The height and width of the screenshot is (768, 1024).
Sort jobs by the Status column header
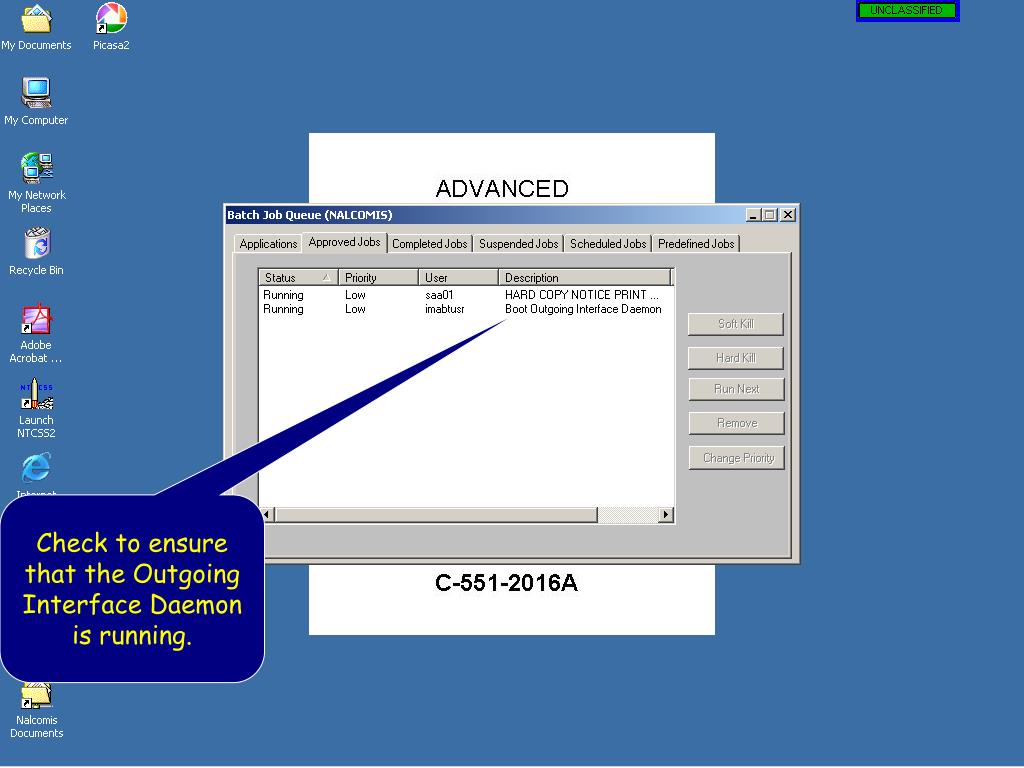tap(298, 278)
